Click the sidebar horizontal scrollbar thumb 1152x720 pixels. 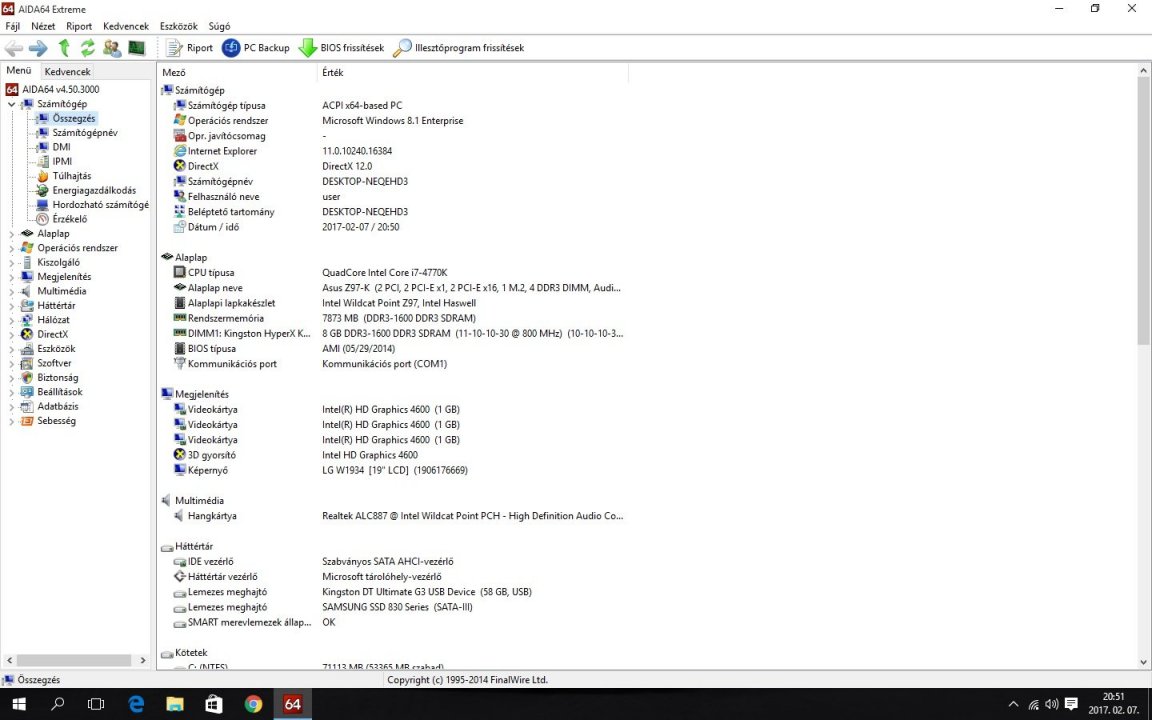coord(73,660)
